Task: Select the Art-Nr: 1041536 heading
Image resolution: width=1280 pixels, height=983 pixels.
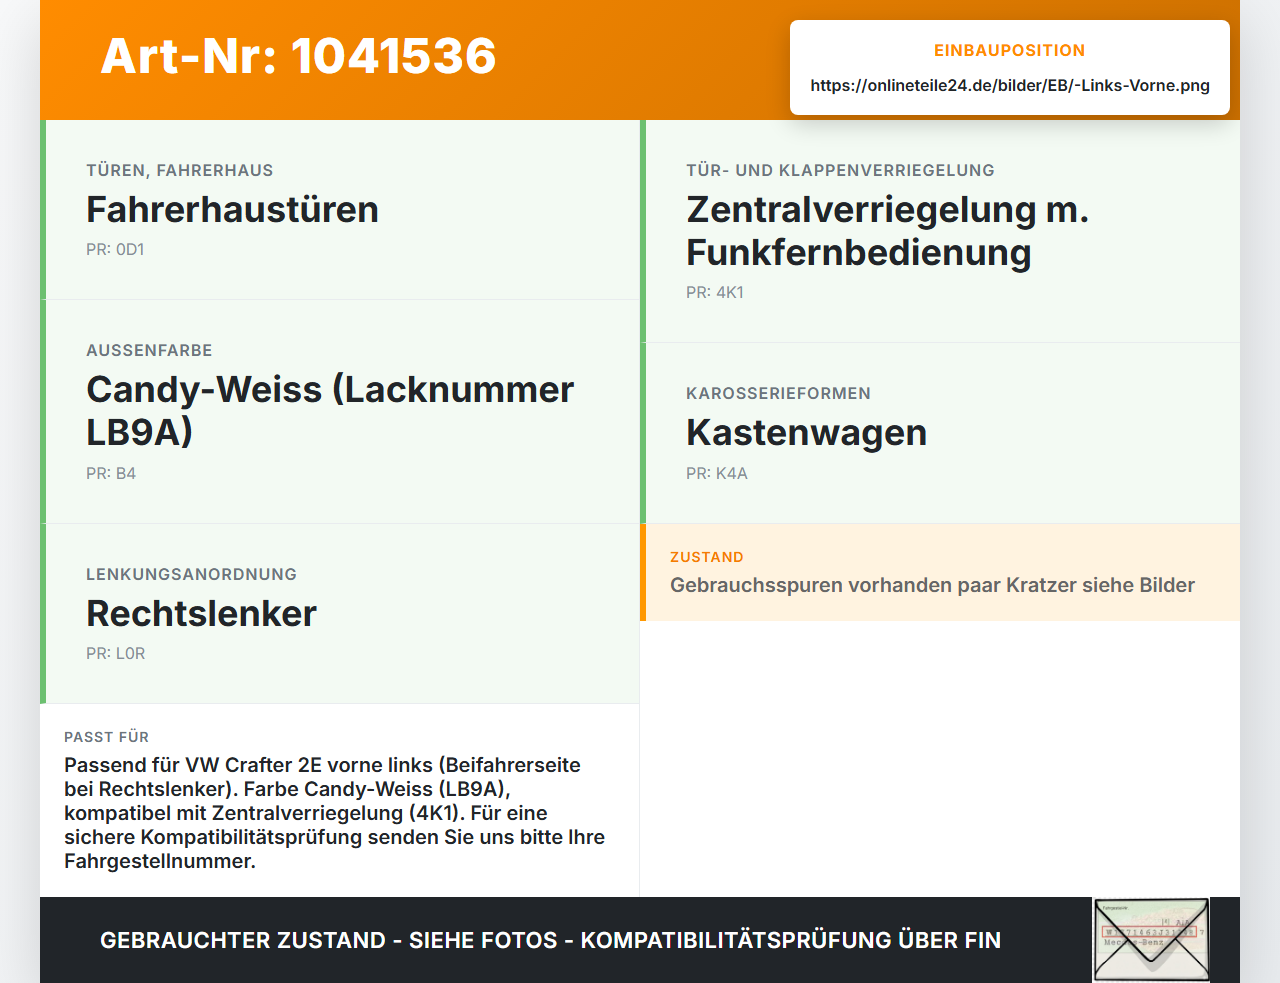Action: pyautogui.click(x=298, y=56)
